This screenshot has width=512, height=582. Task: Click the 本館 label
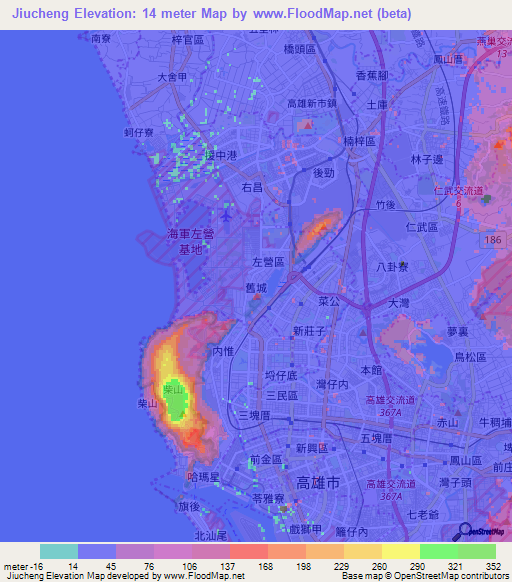click(x=371, y=370)
